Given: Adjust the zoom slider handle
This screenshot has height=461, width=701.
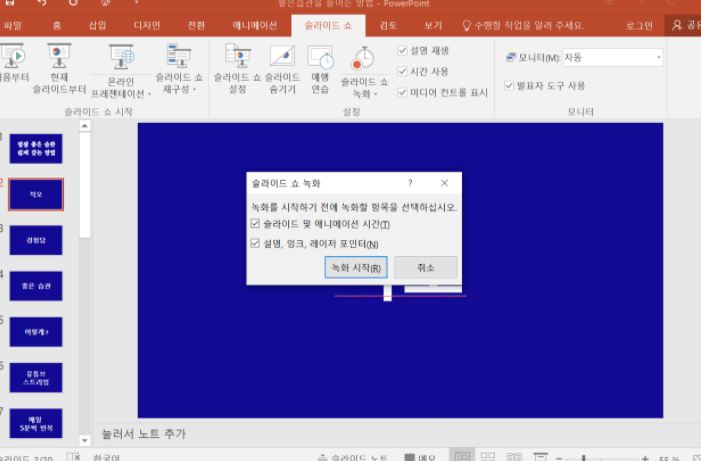Looking at the screenshot, I should 583,458.
